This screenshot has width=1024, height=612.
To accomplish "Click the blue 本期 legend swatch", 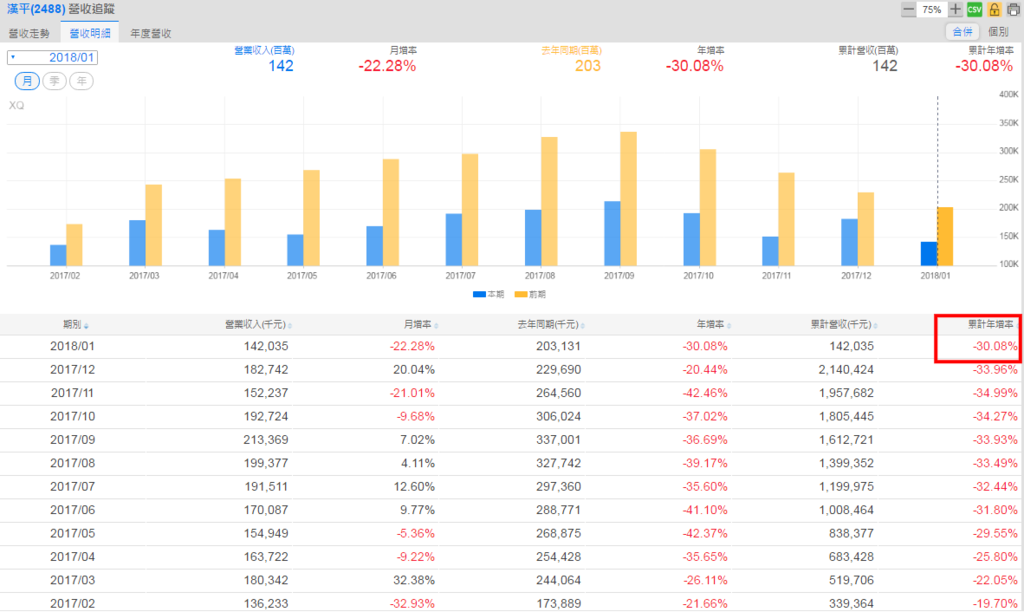I will [479, 295].
